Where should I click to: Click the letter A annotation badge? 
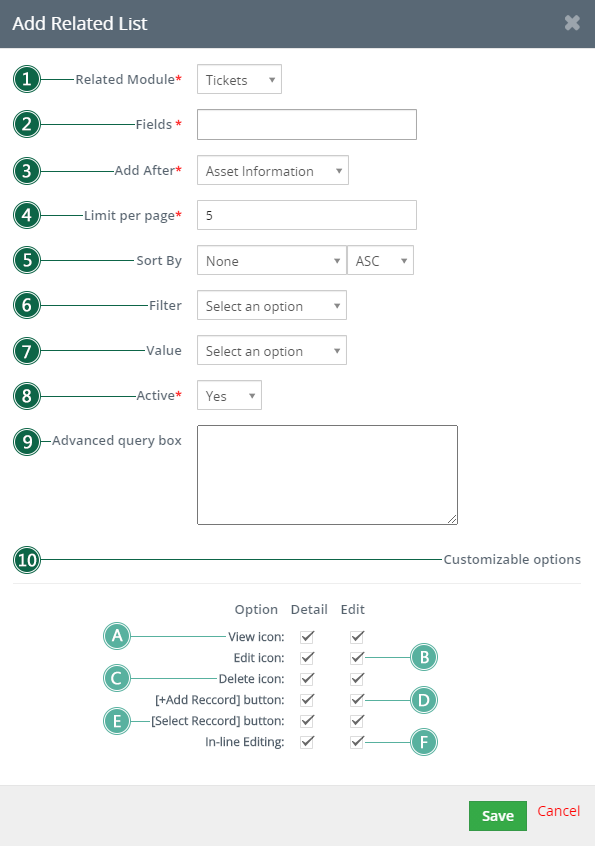click(x=117, y=636)
